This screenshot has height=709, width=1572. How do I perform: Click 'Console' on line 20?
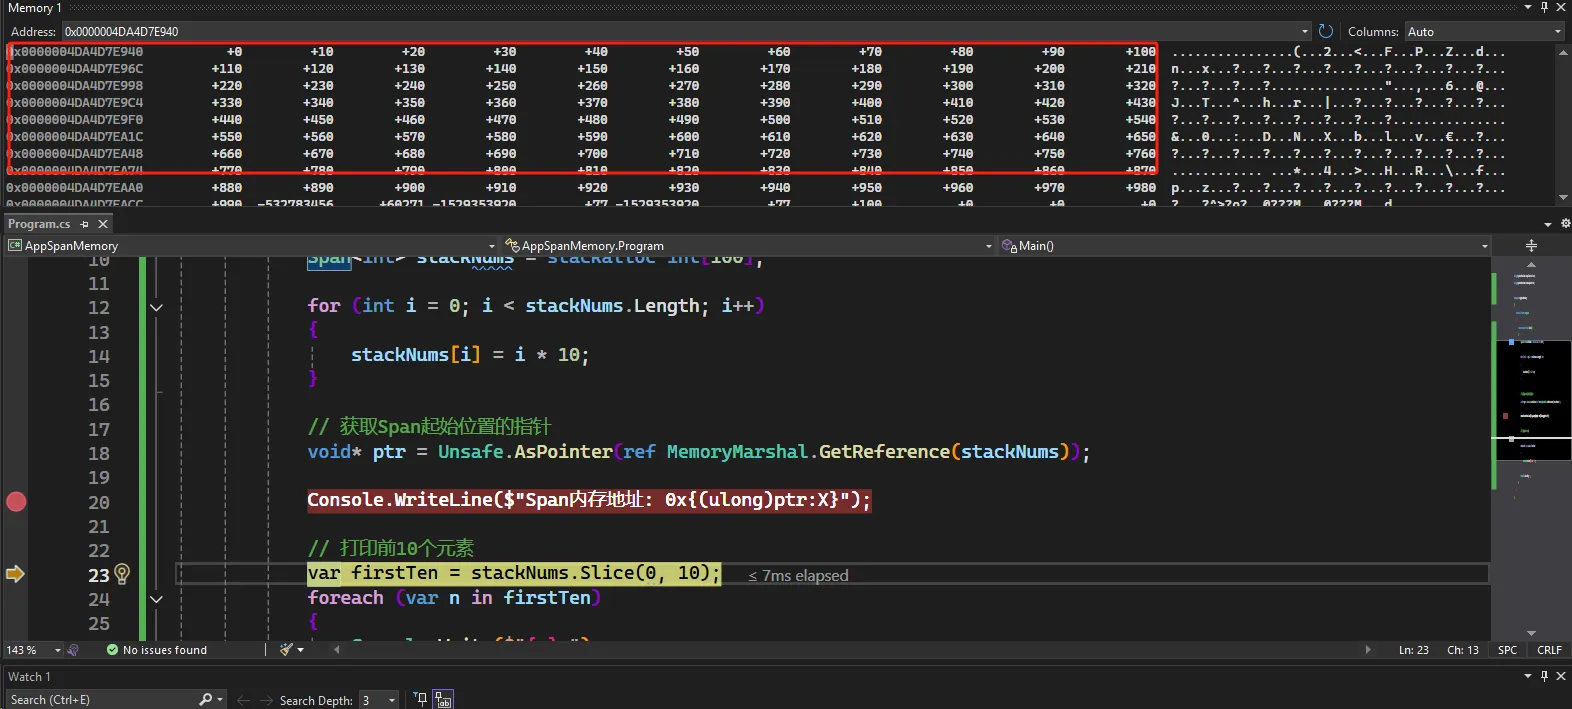coord(345,500)
